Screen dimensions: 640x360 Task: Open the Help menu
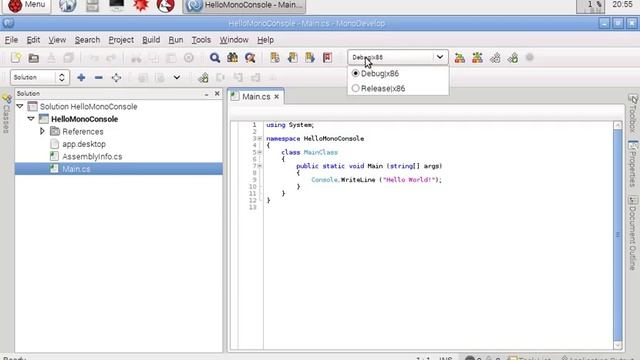(x=265, y=40)
